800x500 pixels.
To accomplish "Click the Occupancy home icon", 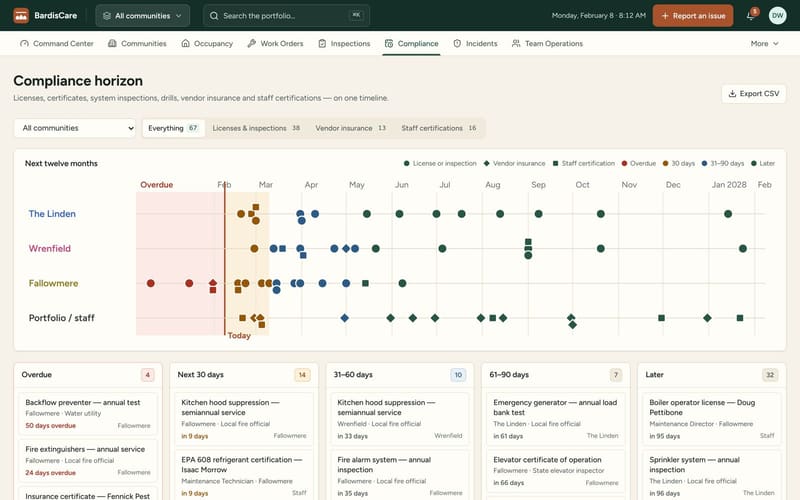I will point(186,44).
